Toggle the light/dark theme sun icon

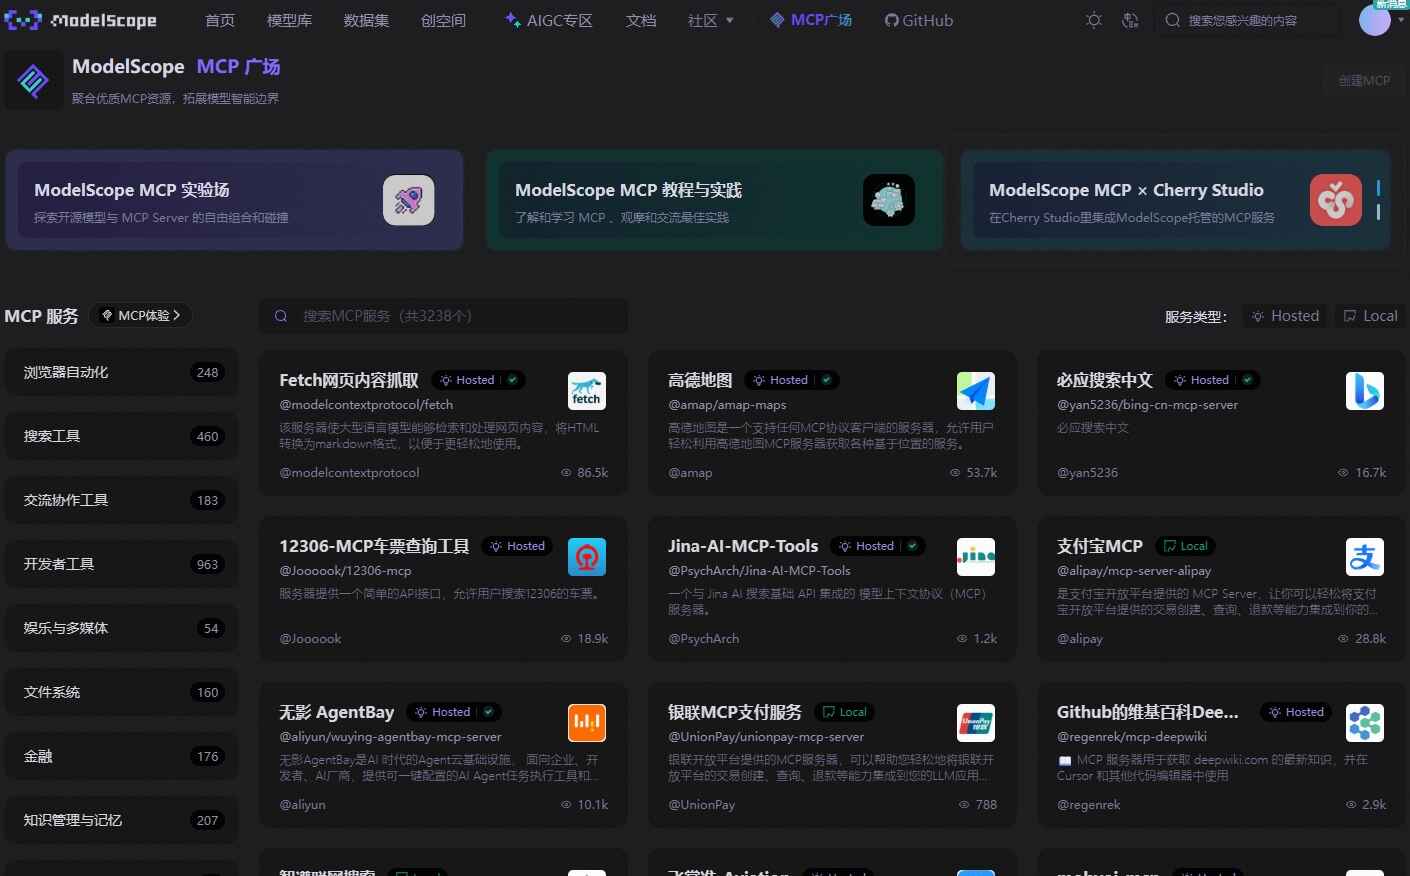1094,20
